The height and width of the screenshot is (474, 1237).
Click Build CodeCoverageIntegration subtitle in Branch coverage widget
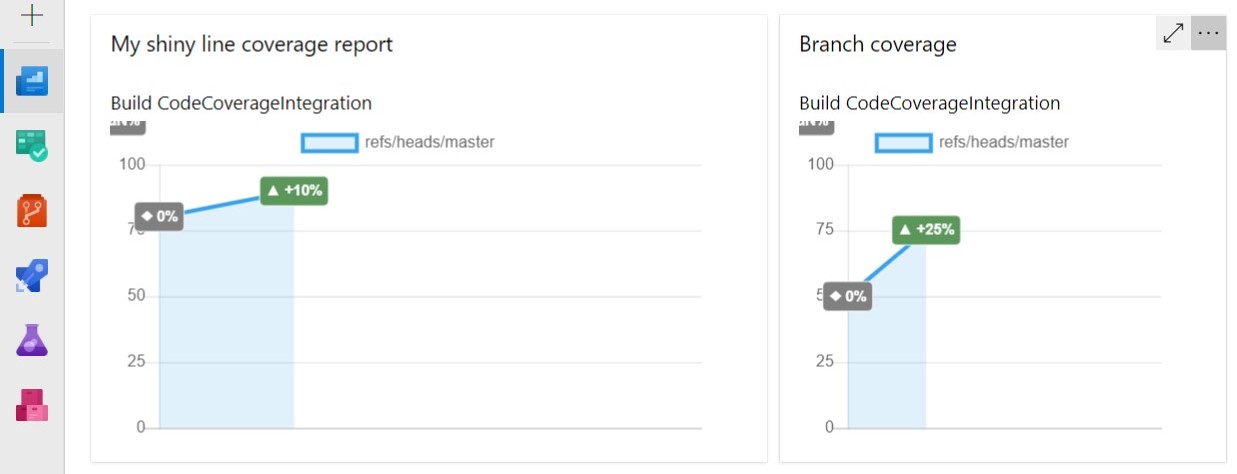click(930, 103)
